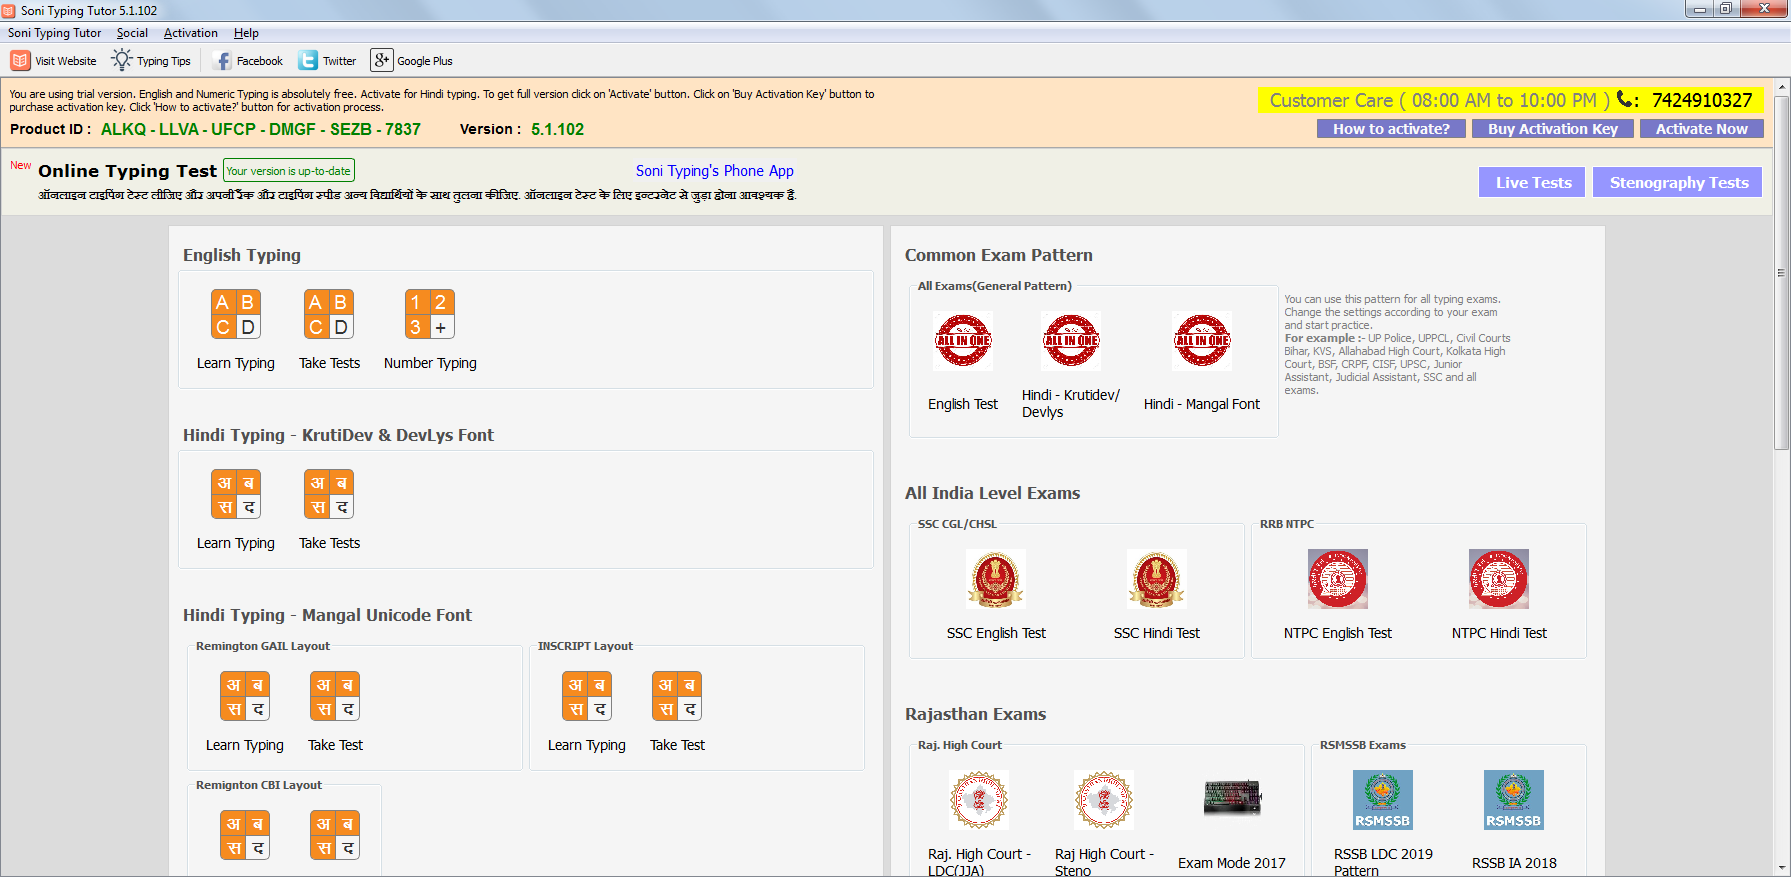Screen dimensions: 1791x877
Task: Open English Learn Typing ABCD icon
Action: click(x=235, y=314)
